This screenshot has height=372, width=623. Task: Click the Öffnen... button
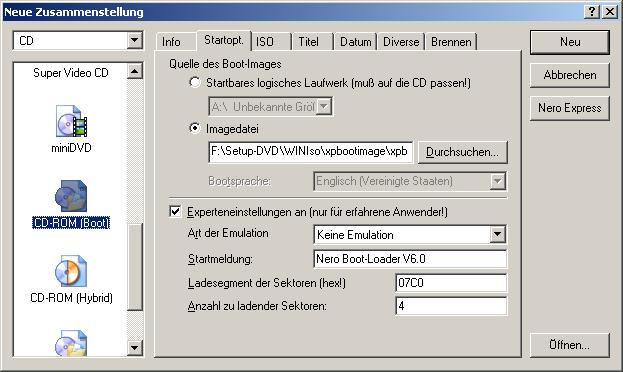(x=570, y=345)
